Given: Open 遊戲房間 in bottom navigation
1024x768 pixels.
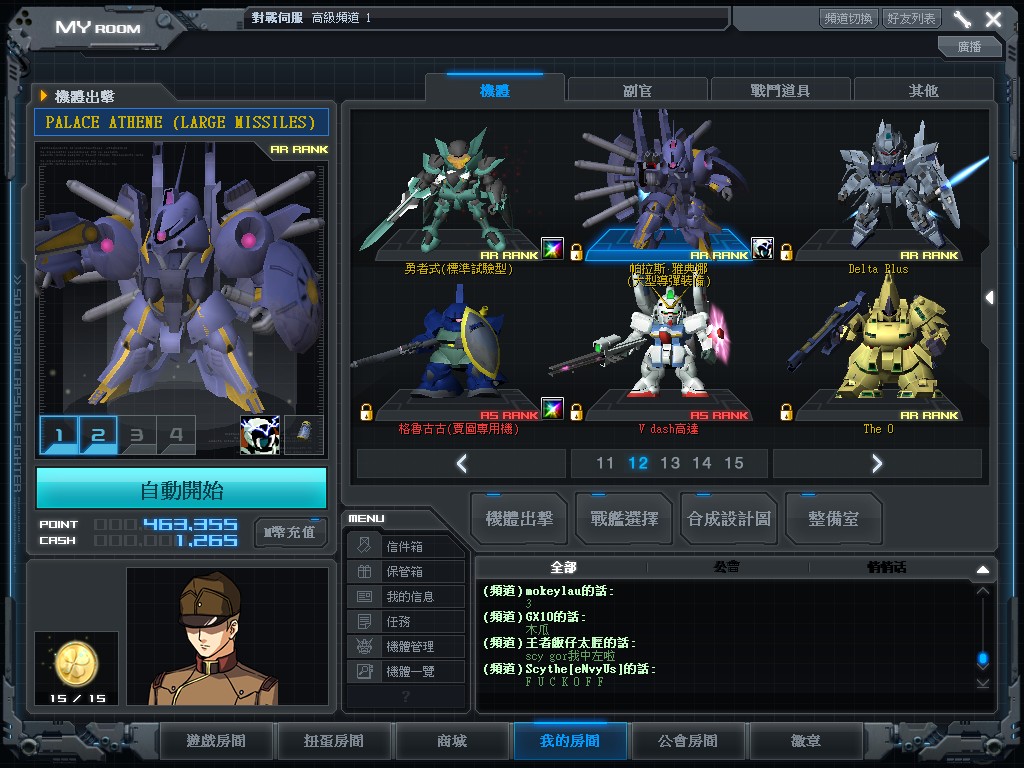Looking at the screenshot, I should 216,741.
